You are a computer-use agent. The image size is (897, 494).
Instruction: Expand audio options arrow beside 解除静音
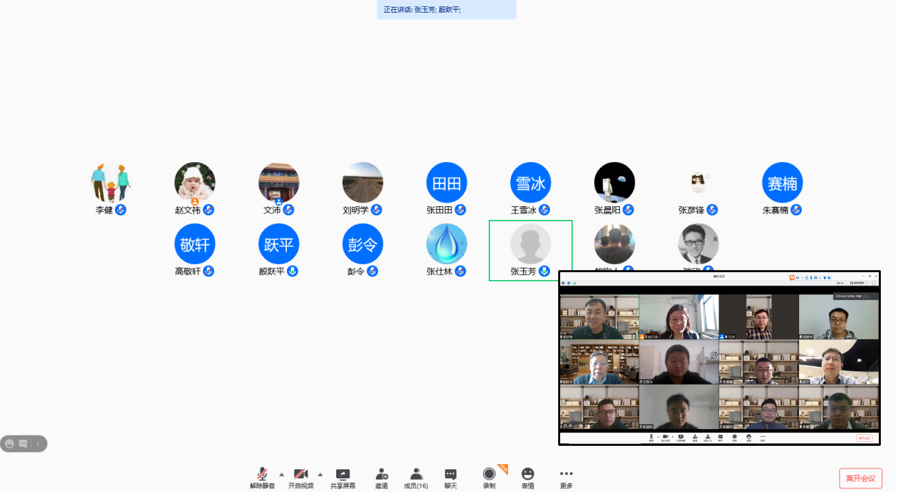(x=282, y=475)
